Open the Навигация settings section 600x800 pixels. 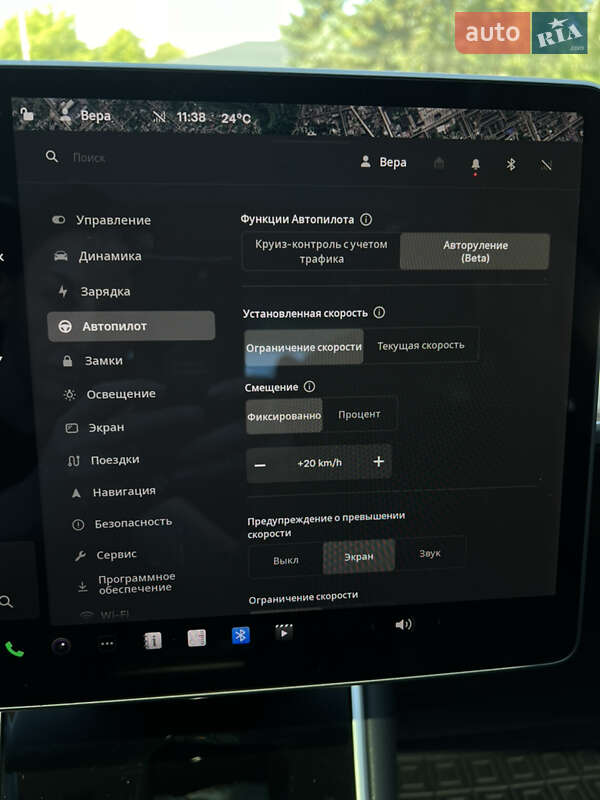pos(113,492)
